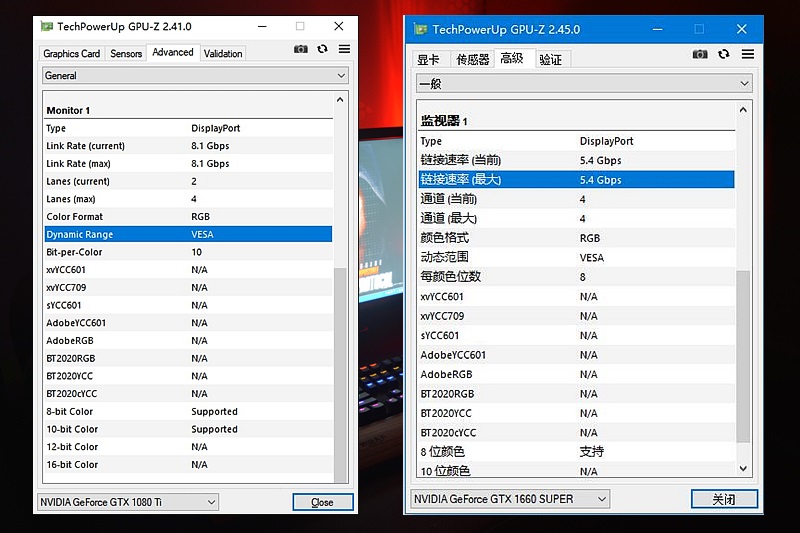Expand the General category dropdown

pyautogui.click(x=195, y=75)
